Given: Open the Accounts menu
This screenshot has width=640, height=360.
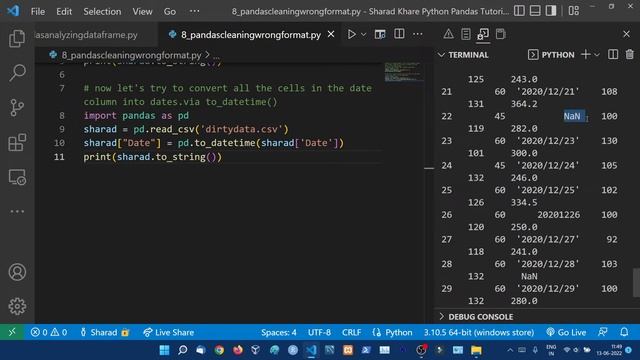Looking at the screenshot, I should tap(17, 272).
